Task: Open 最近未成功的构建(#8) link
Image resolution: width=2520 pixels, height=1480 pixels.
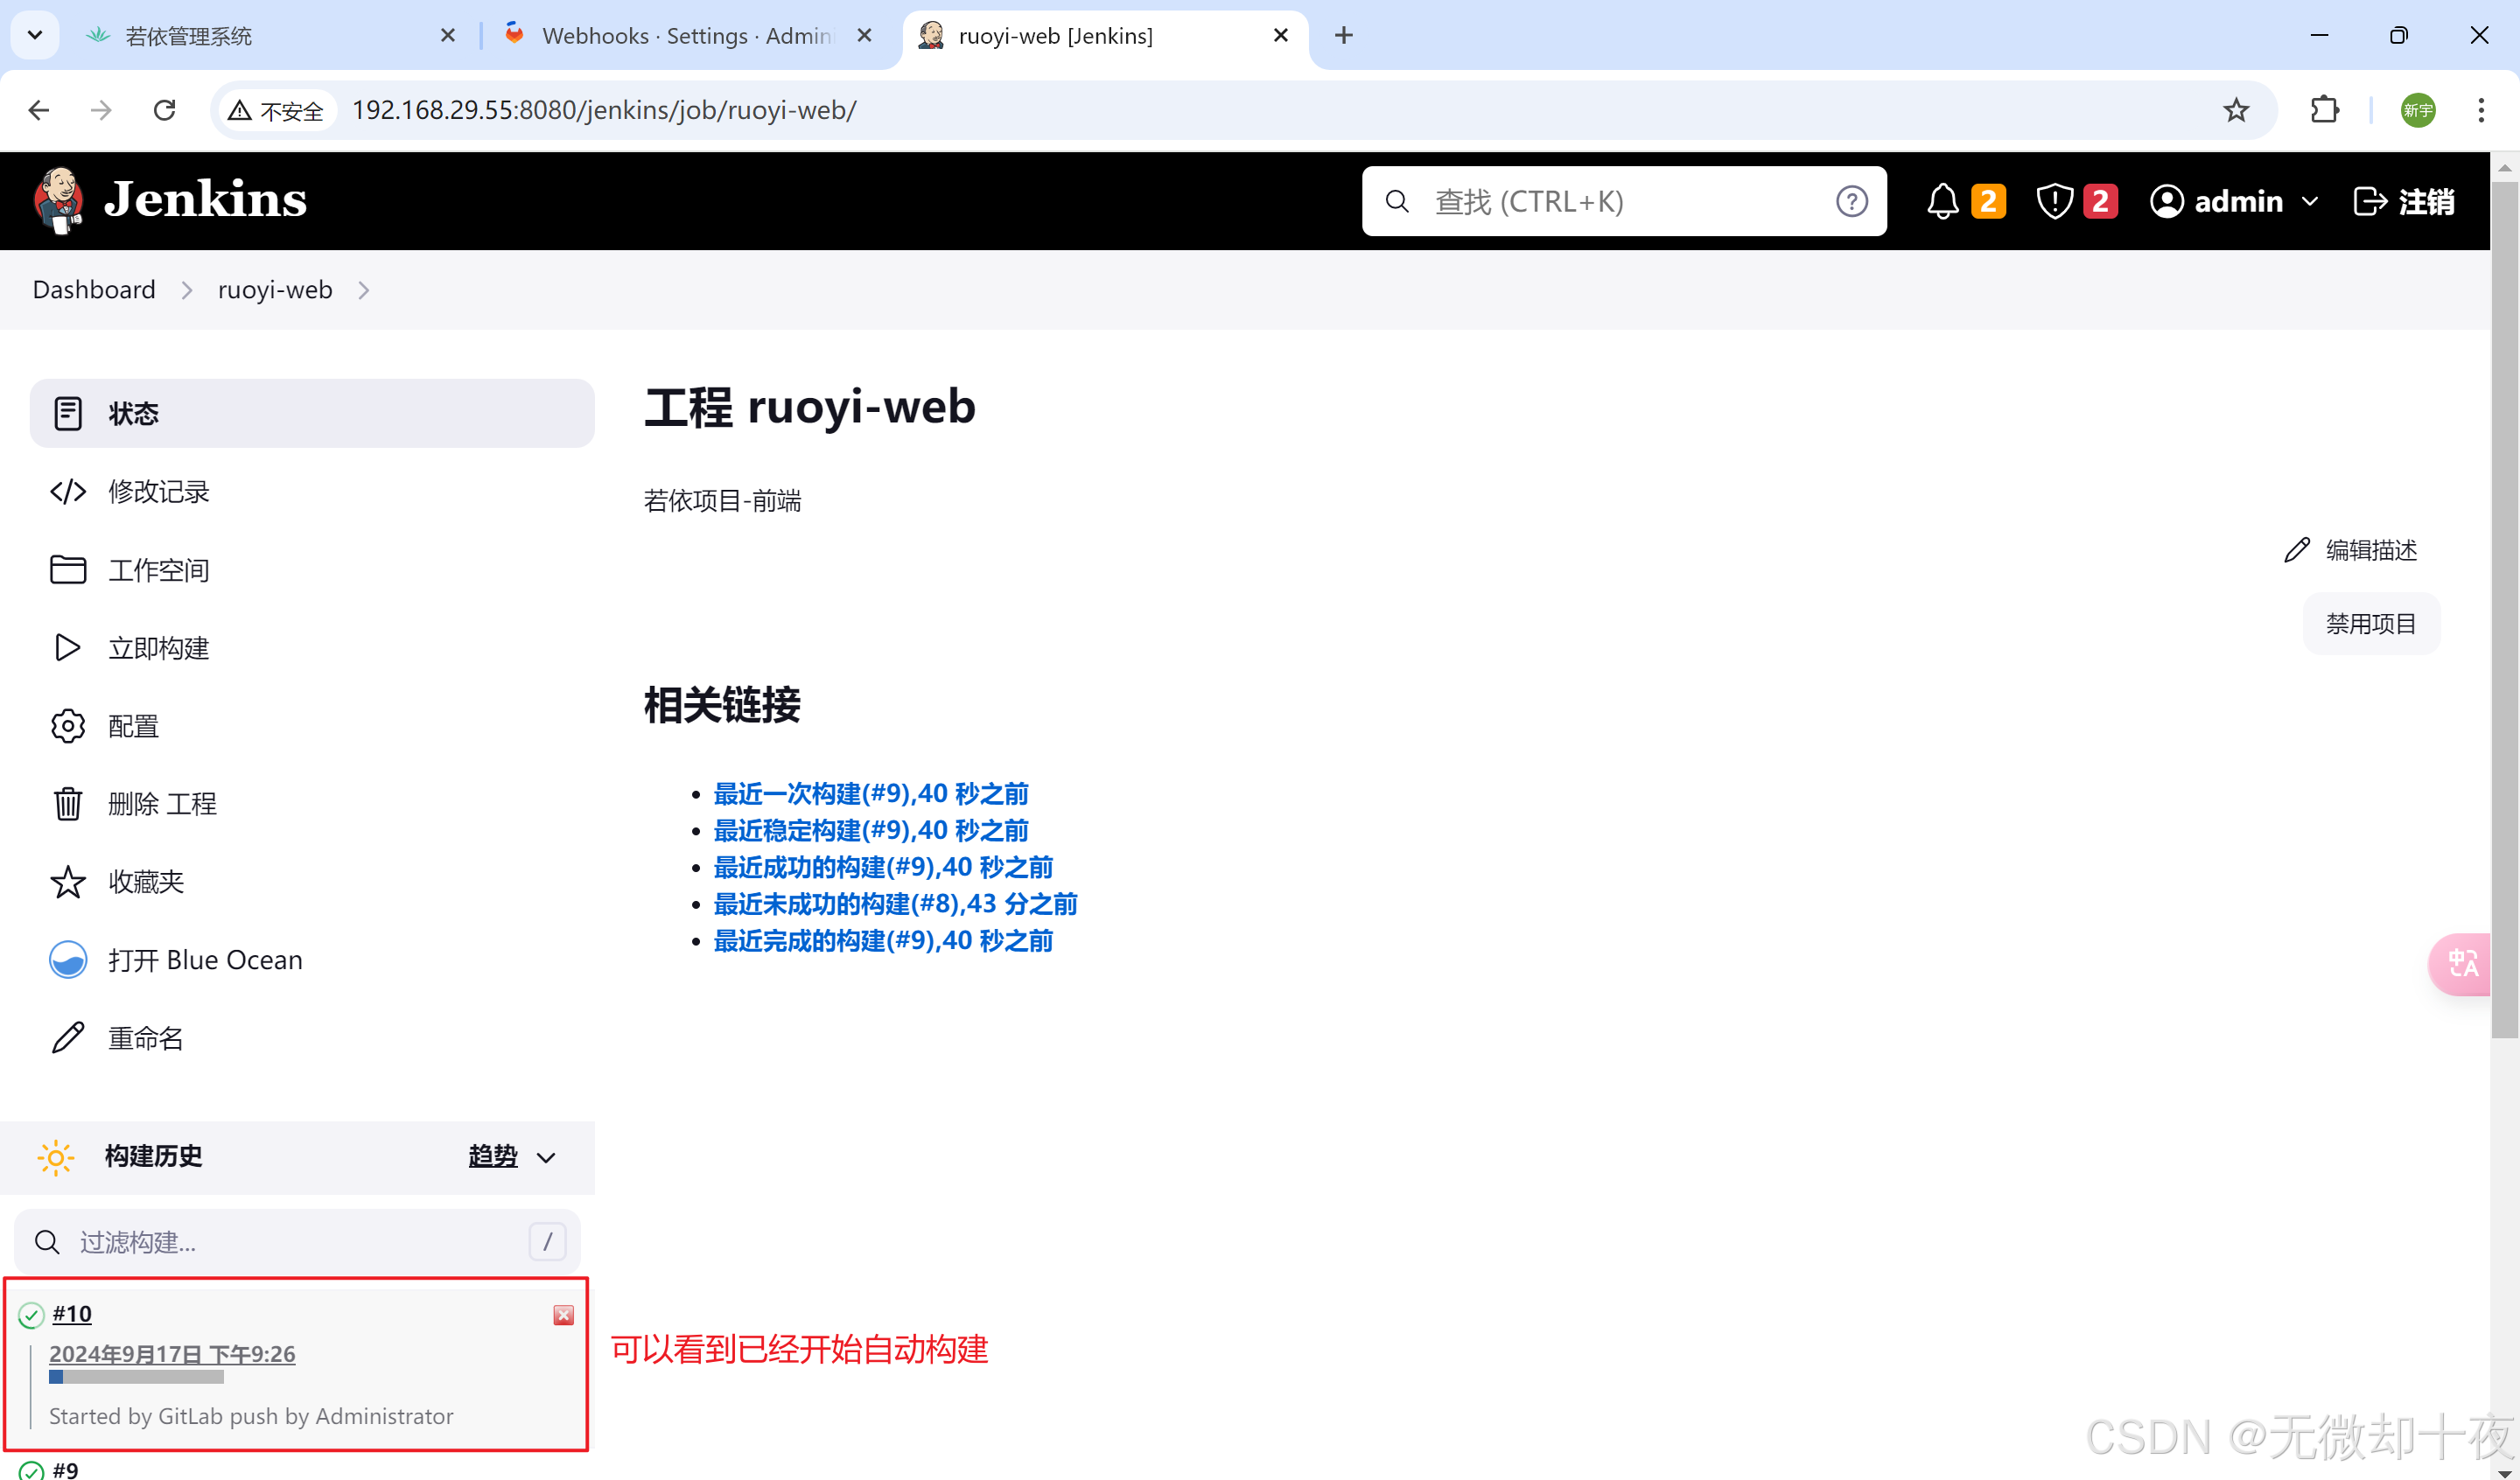Action: point(895,904)
